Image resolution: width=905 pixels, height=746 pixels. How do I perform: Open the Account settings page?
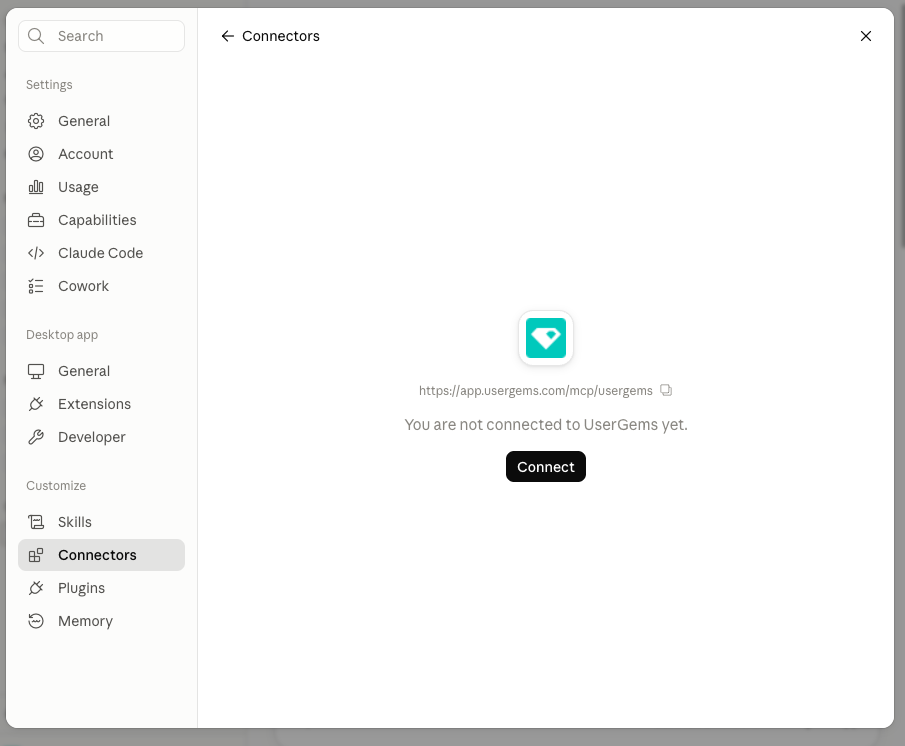(102, 154)
